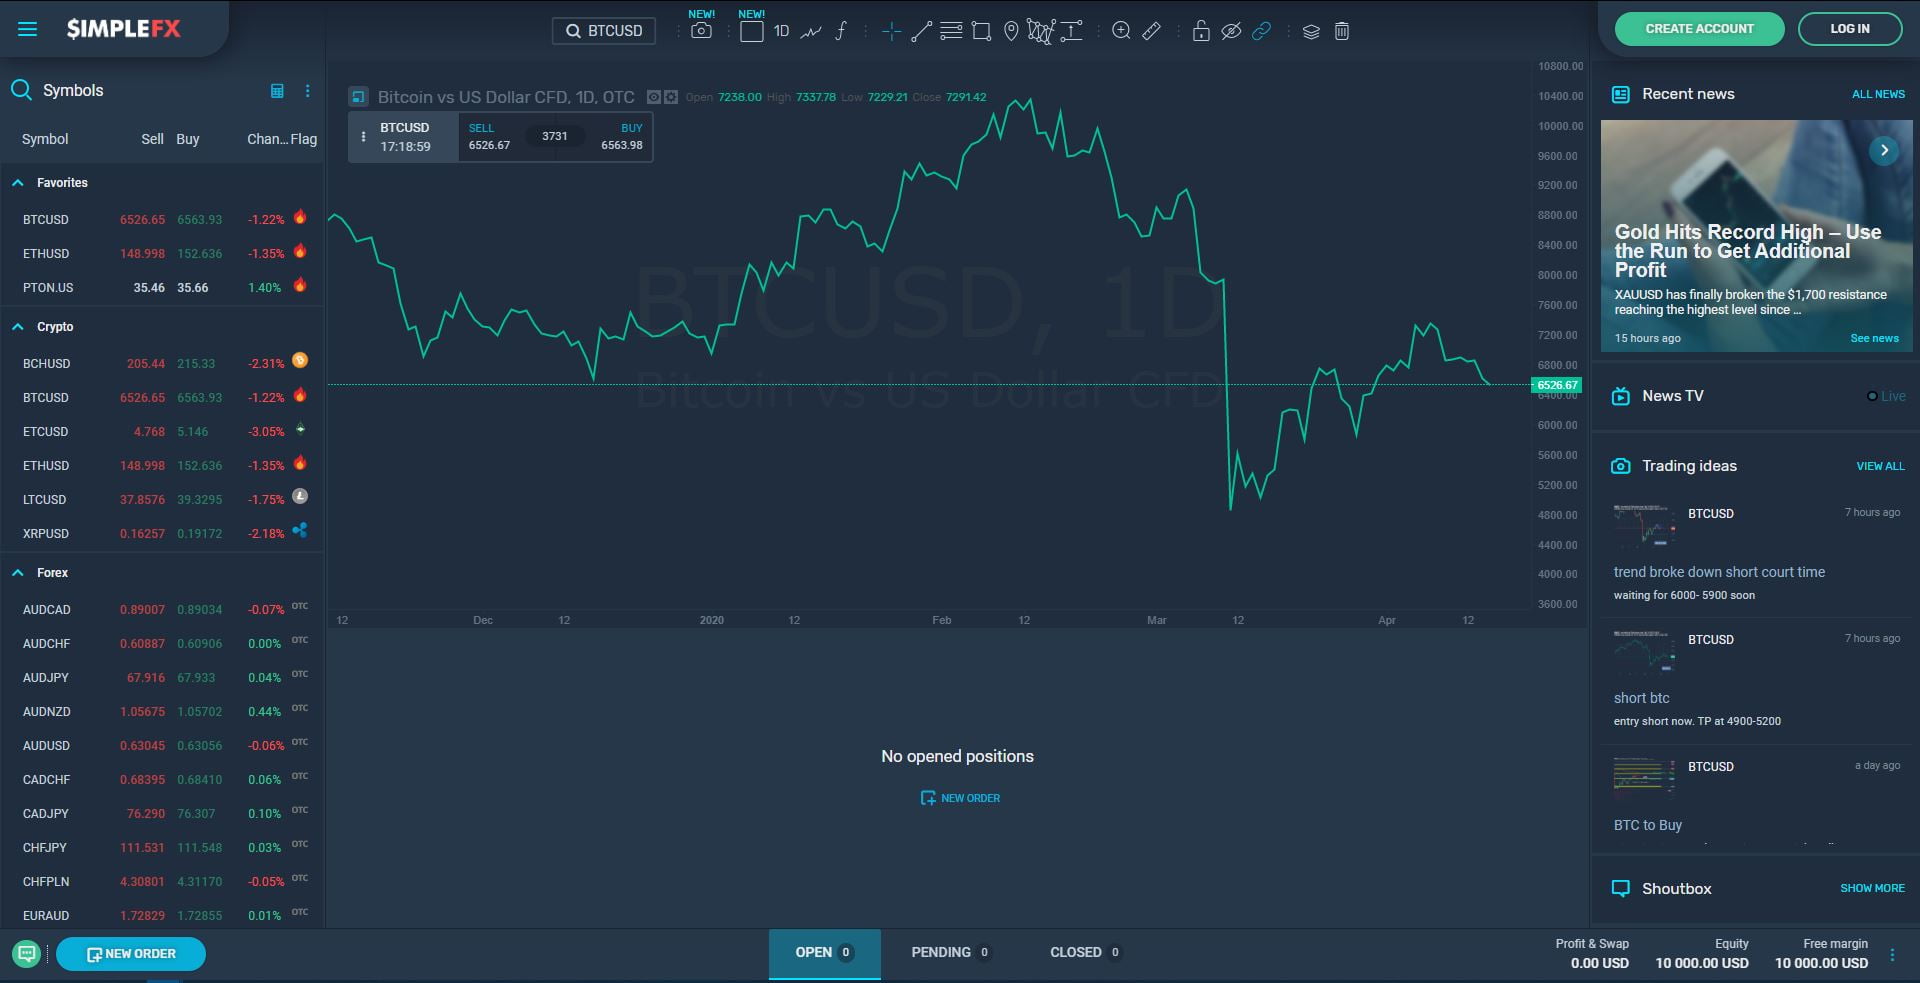Activate the zoom in magnifier tool
The width and height of the screenshot is (1920, 983).
pos(1121,31)
